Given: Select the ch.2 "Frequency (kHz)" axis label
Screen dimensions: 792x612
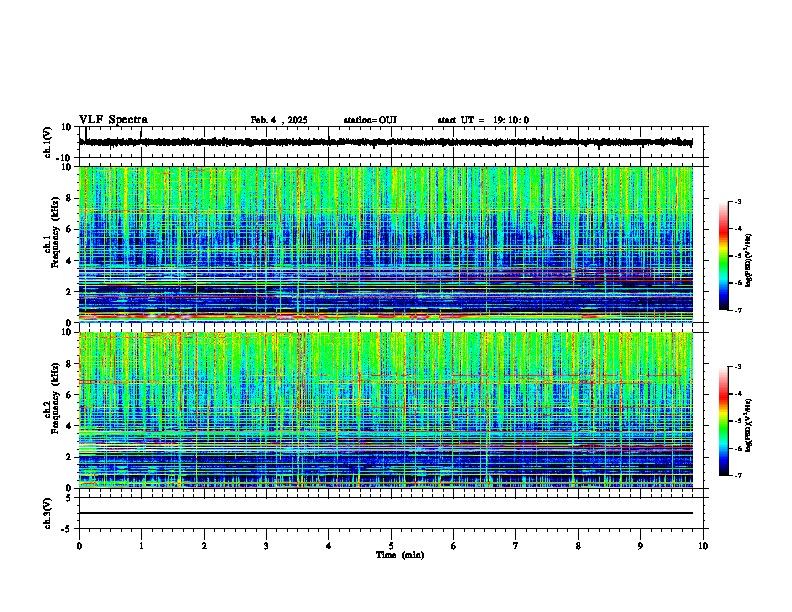Looking at the screenshot, I should pos(55,398).
